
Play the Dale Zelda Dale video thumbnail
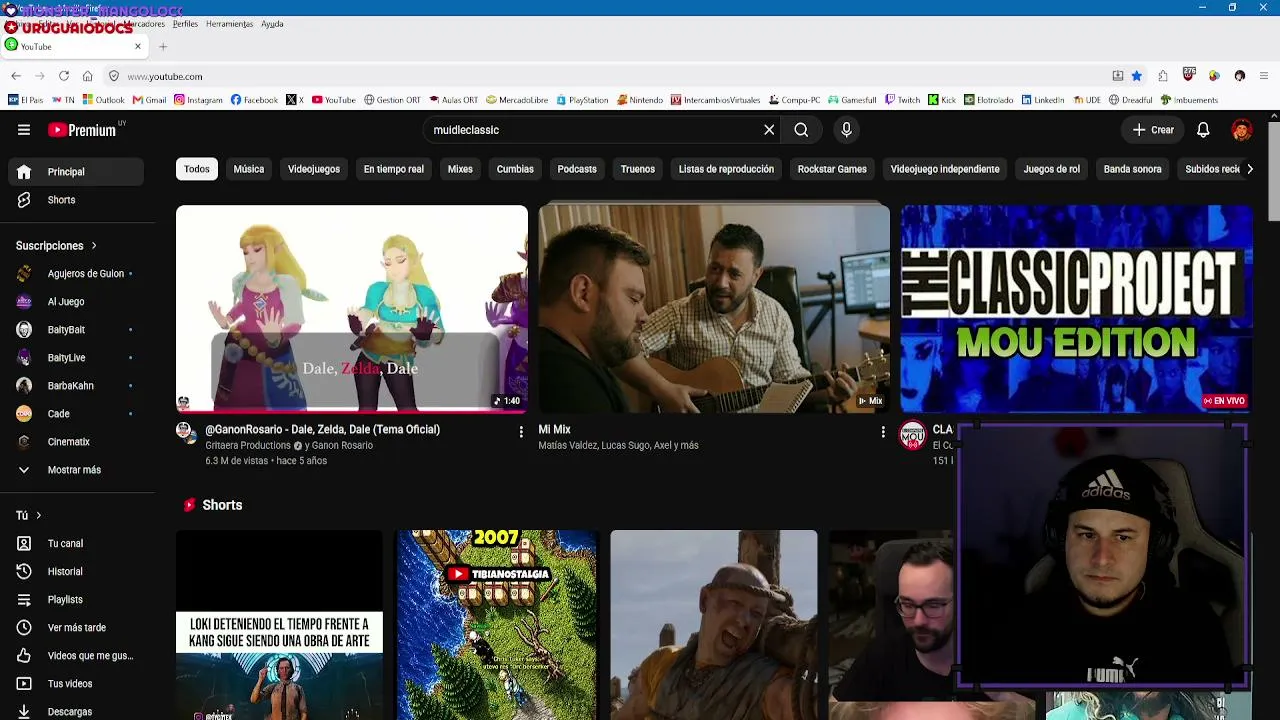(352, 309)
